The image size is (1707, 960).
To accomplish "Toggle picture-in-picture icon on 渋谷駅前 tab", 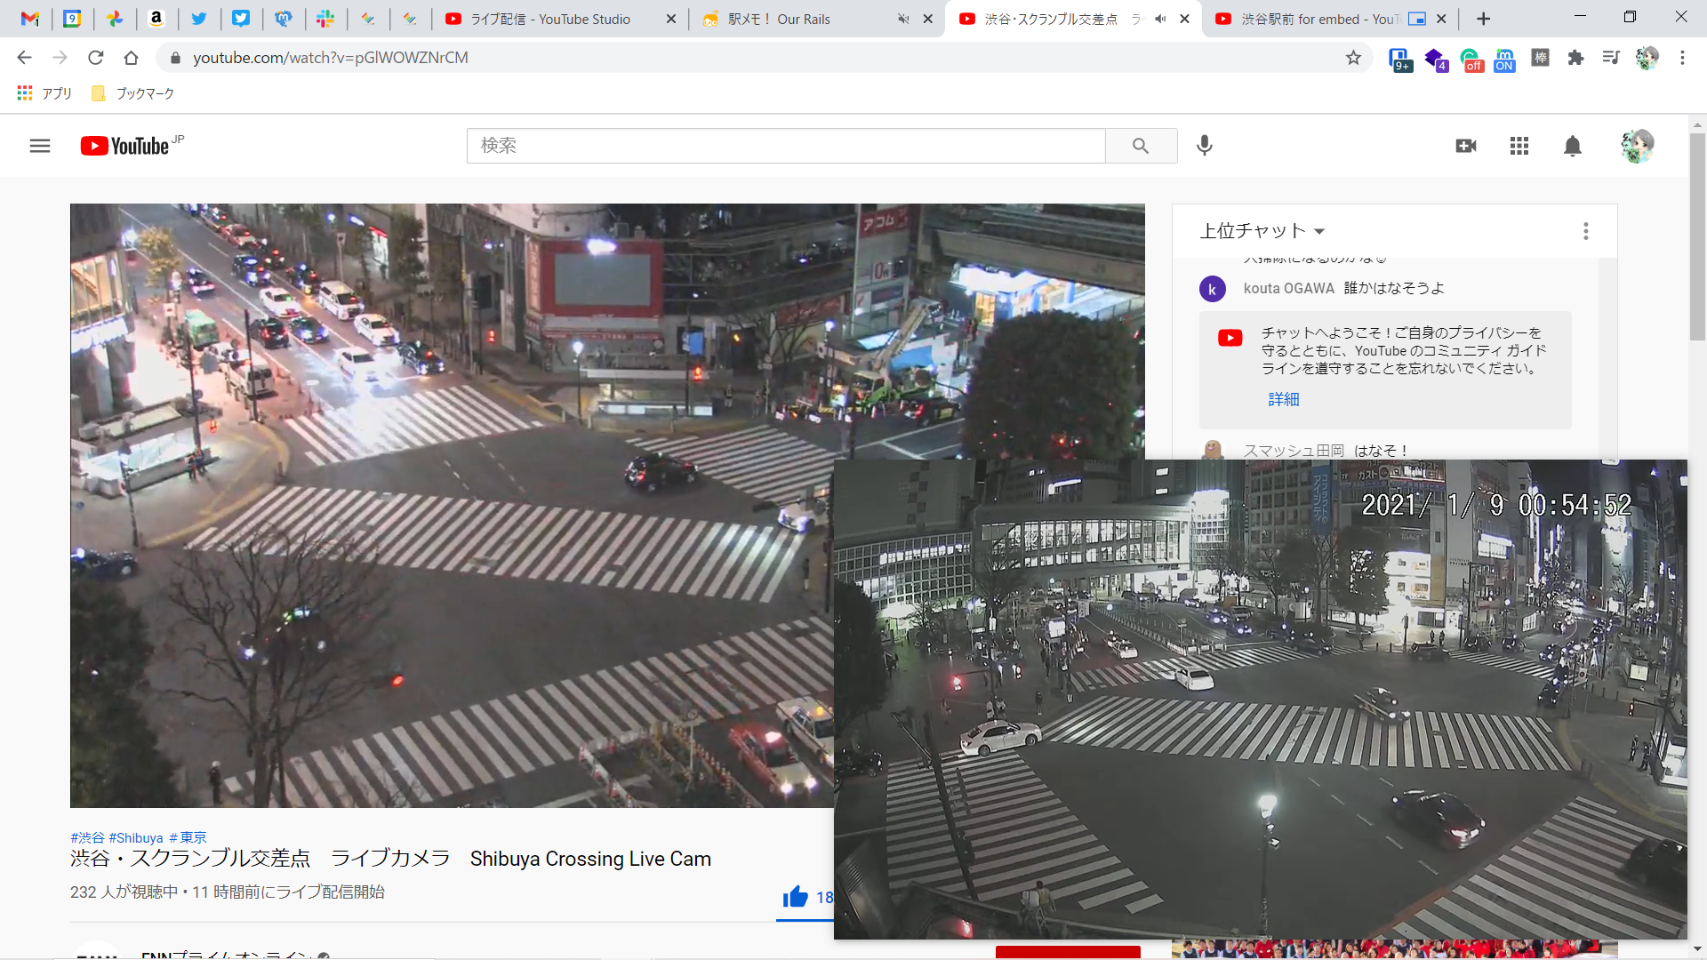I will pyautogui.click(x=1416, y=19).
